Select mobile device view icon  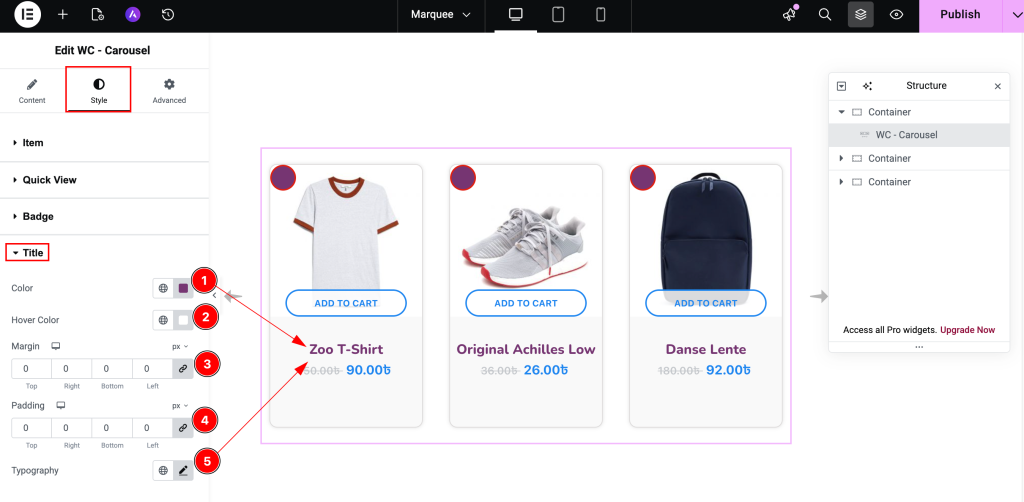(600, 15)
